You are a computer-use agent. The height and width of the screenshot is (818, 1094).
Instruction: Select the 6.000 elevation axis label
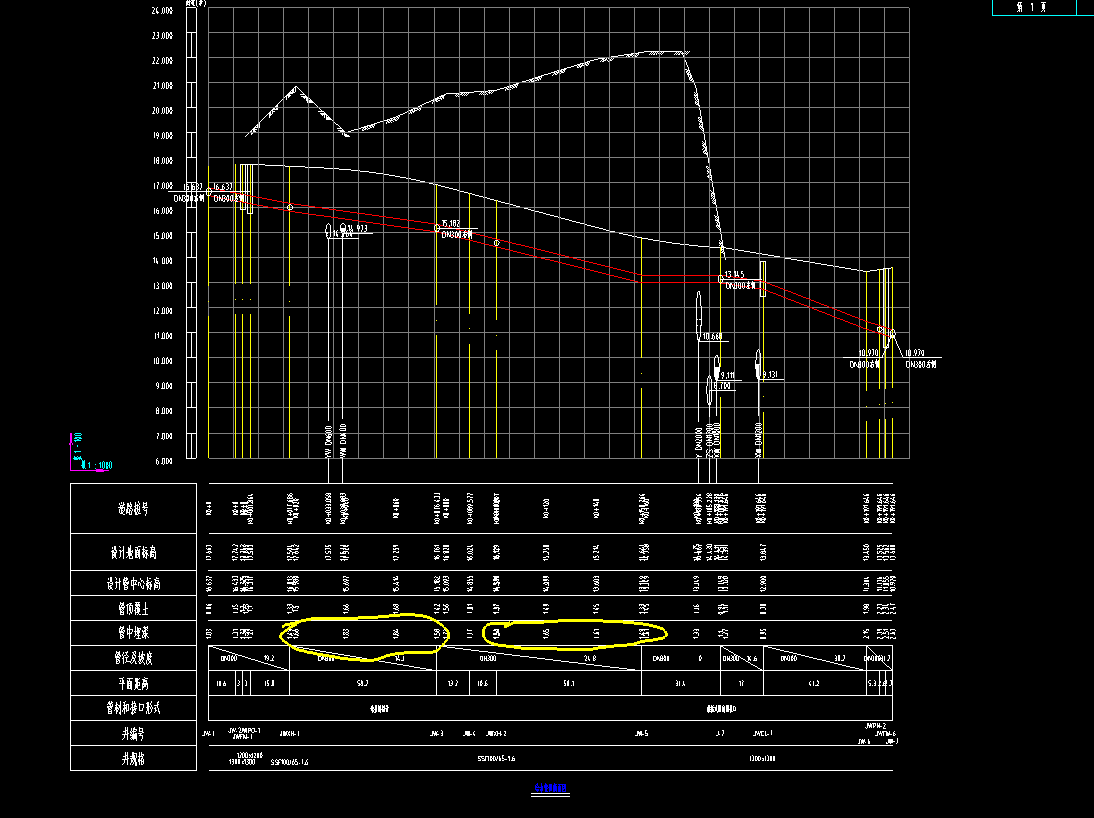(162, 461)
